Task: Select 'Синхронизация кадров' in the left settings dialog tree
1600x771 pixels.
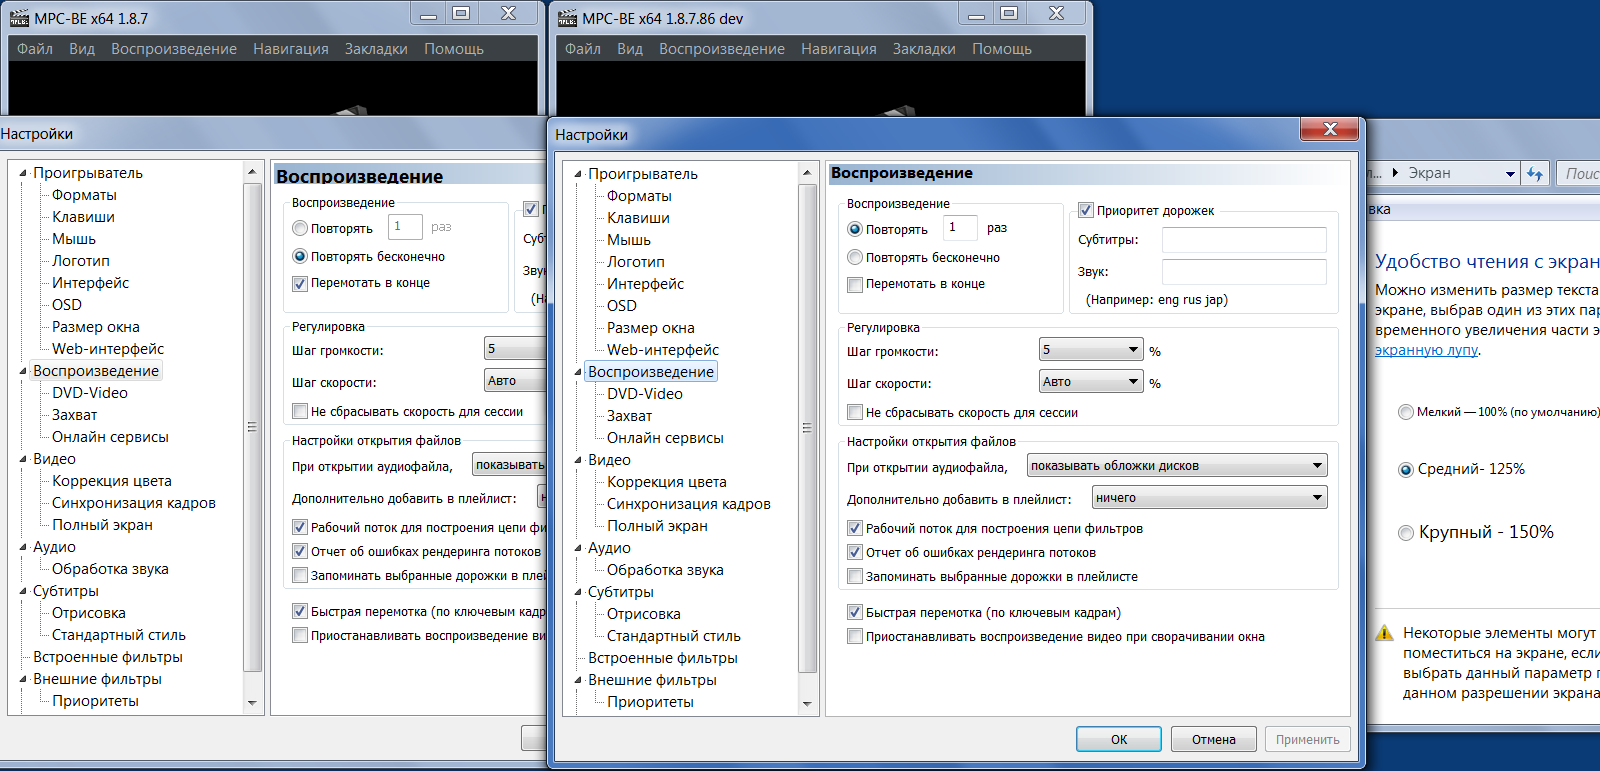Action: [x=134, y=503]
